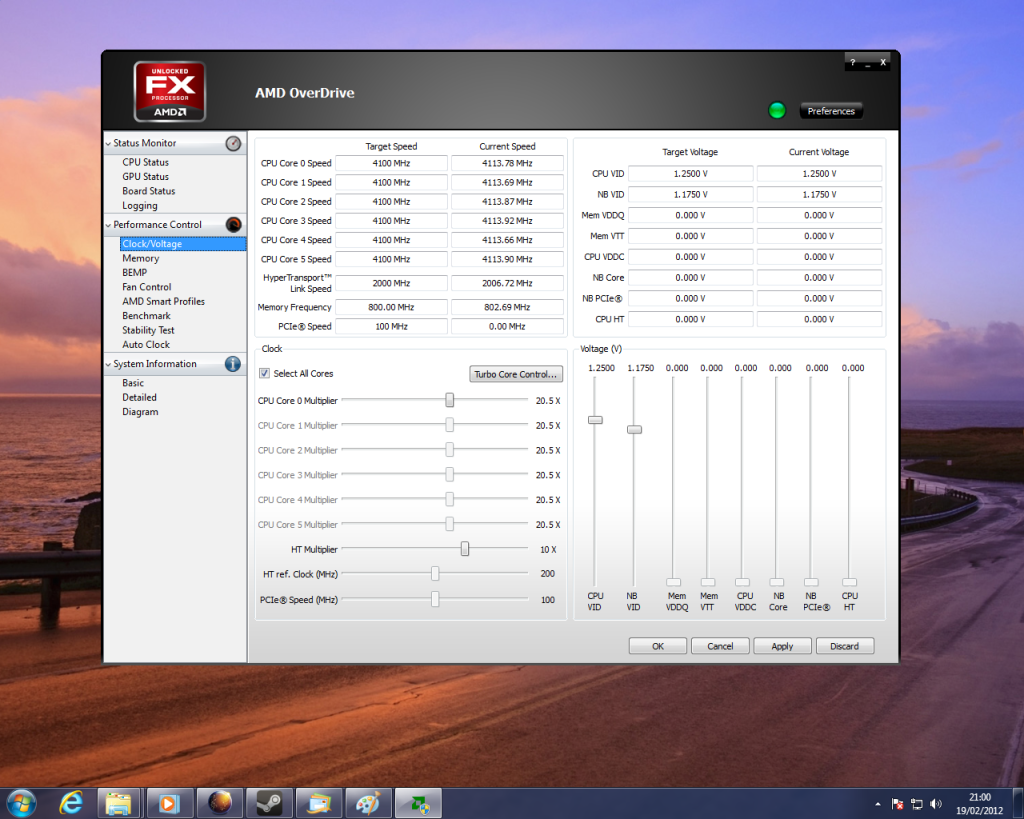Click Memory Frequency target 800.00 MHz field
The width and height of the screenshot is (1024, 819).
pyautogui.click(x=391, y=307)
